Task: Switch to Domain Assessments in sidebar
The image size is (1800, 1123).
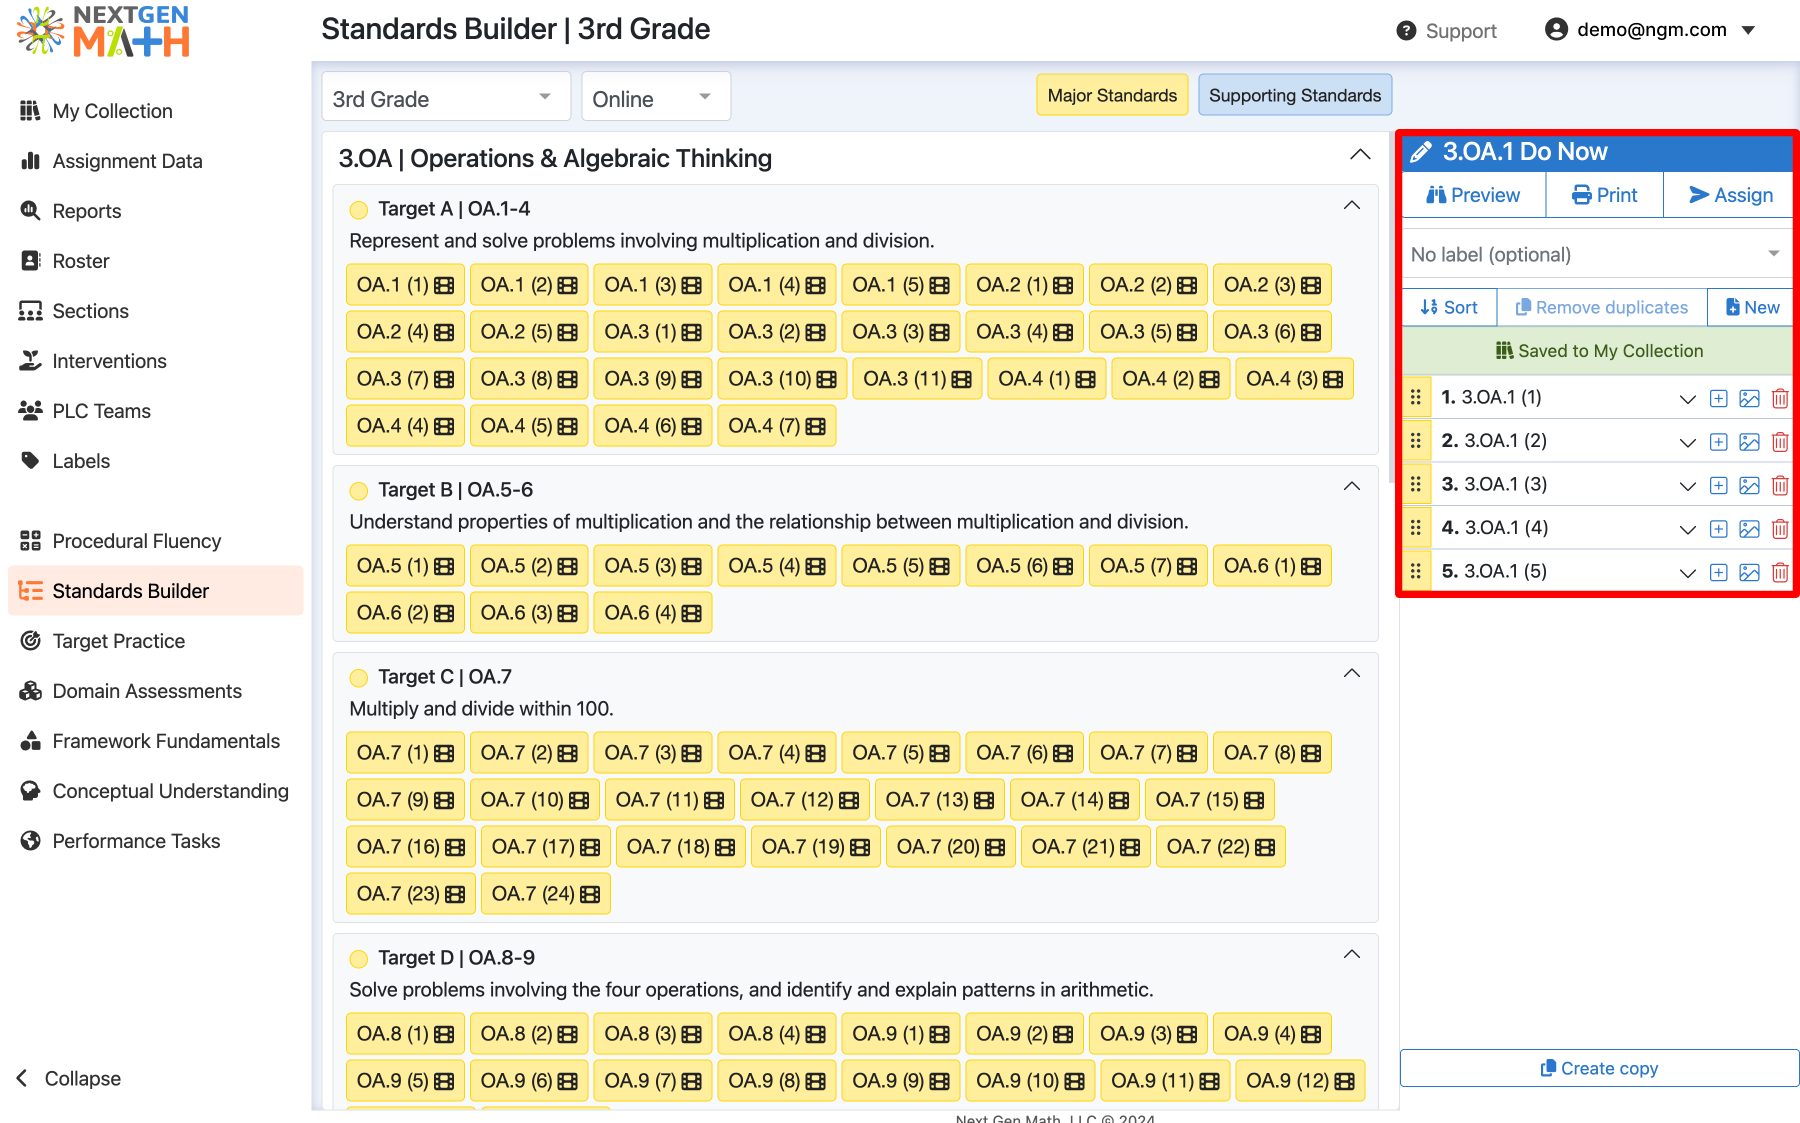Action: pyautogui.click(x=146, y=691)
